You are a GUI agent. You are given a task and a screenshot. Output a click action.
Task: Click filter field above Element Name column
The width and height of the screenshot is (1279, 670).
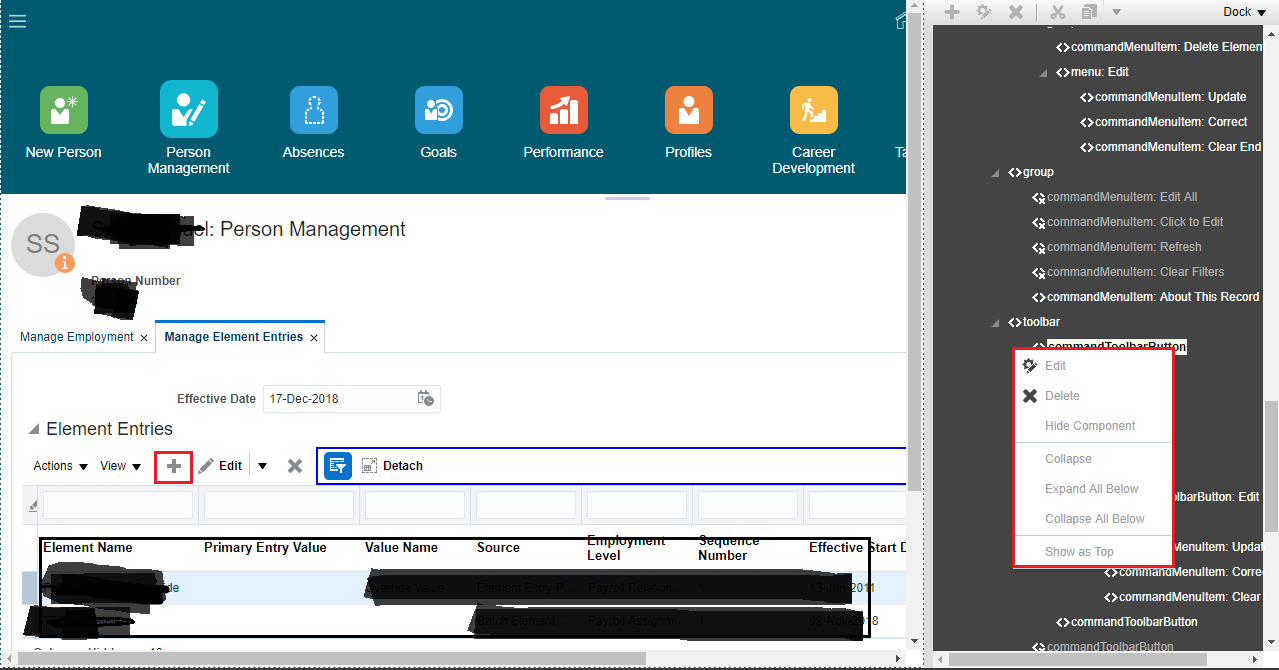[x=118, y=505]
